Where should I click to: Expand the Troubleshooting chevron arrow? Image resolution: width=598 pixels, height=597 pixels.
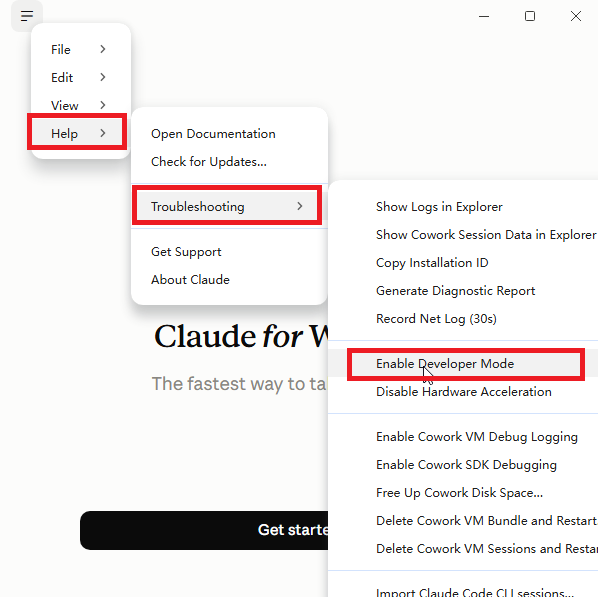[x=300, y=206]
